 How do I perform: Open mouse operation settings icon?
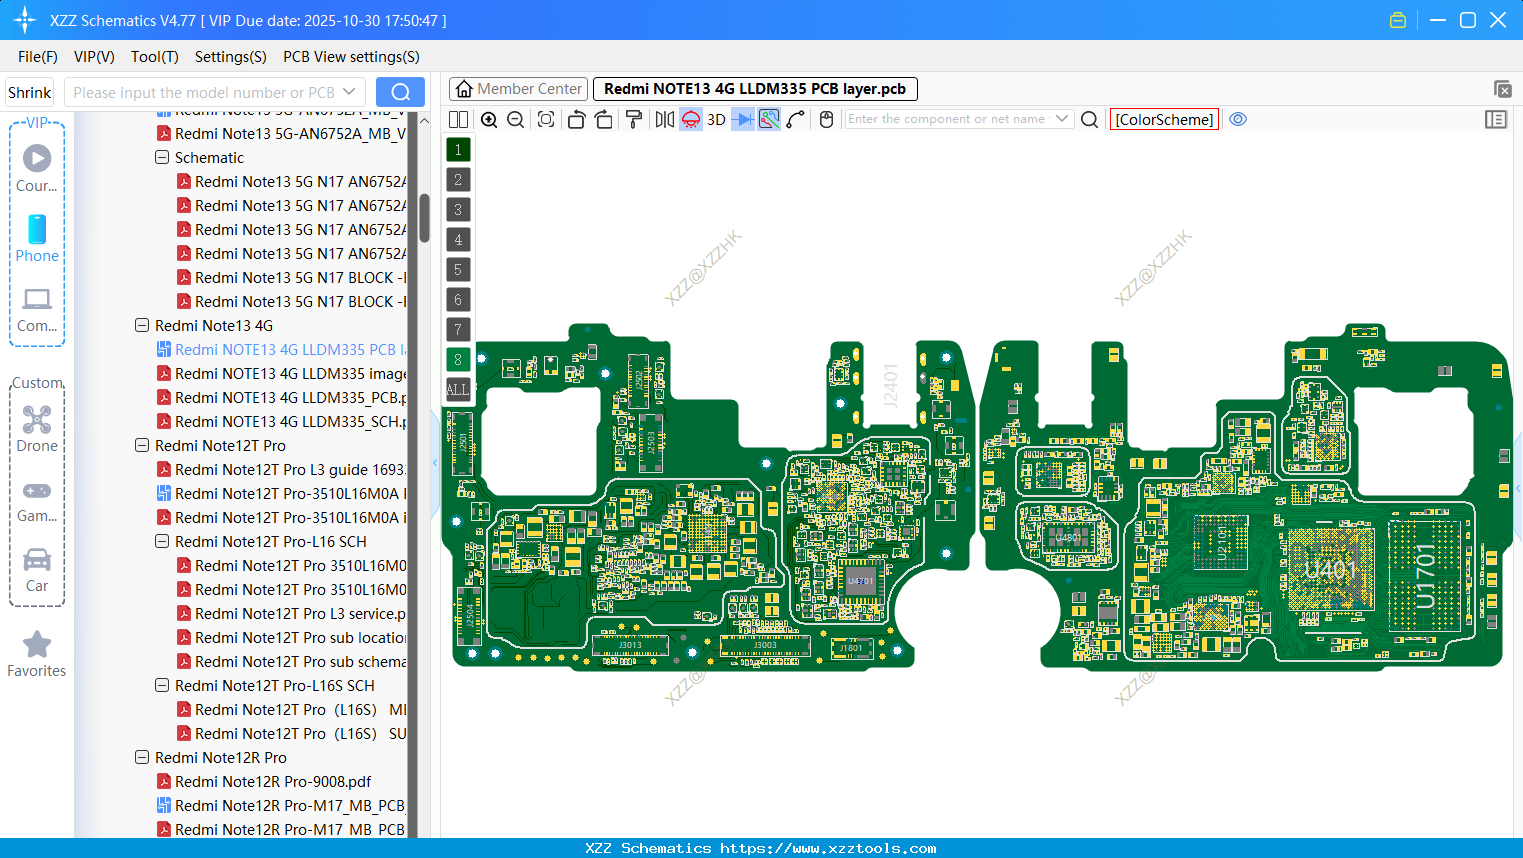point(826,119)
